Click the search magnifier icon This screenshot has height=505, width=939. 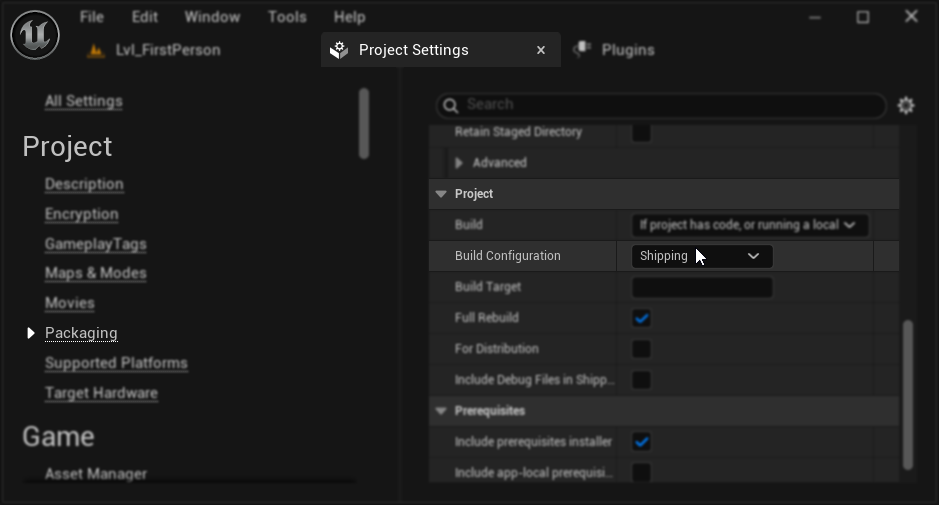tap(450, 105)
